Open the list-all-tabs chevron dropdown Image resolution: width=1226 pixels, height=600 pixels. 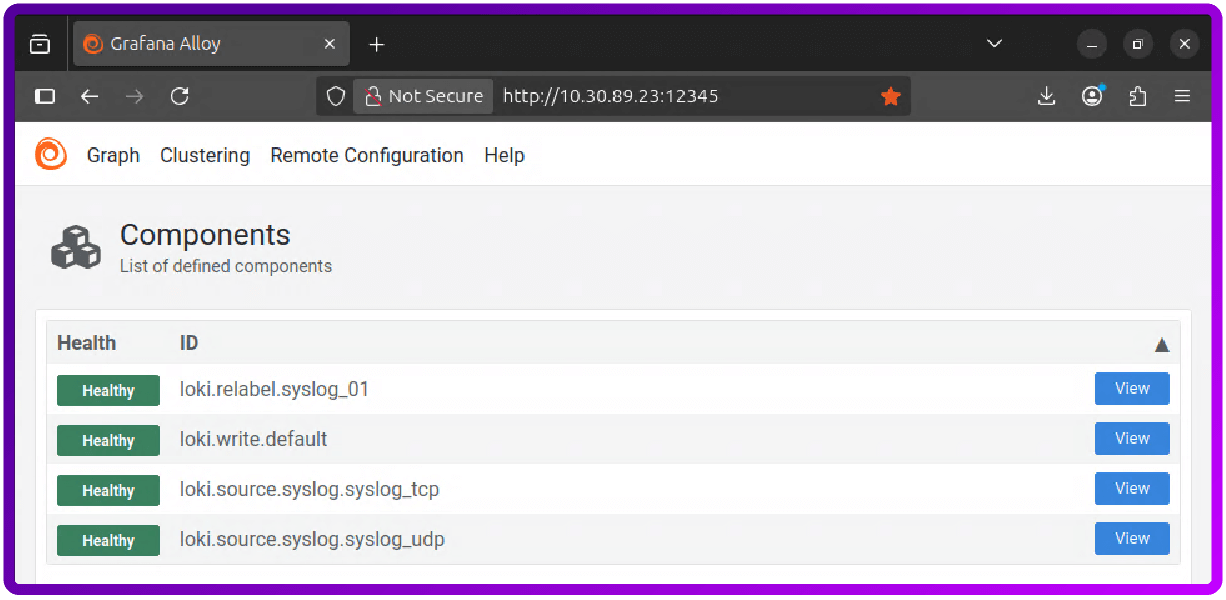[x=994, y=43]
